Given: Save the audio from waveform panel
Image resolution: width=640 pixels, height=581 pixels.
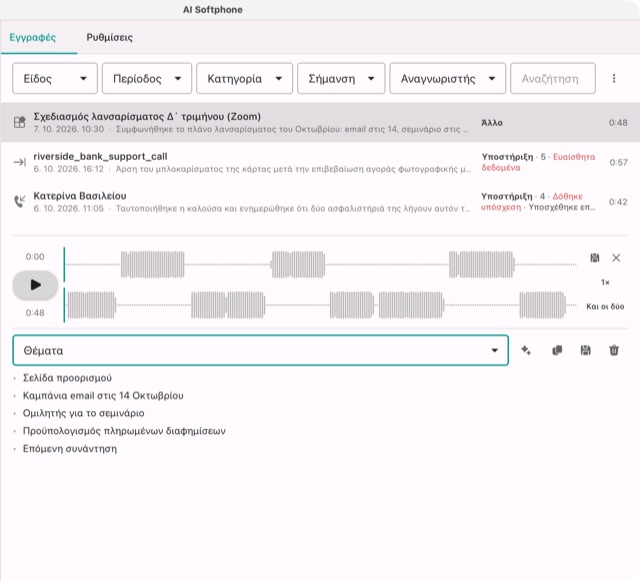Looking at the screenshot, I should (x=595, y=258).
